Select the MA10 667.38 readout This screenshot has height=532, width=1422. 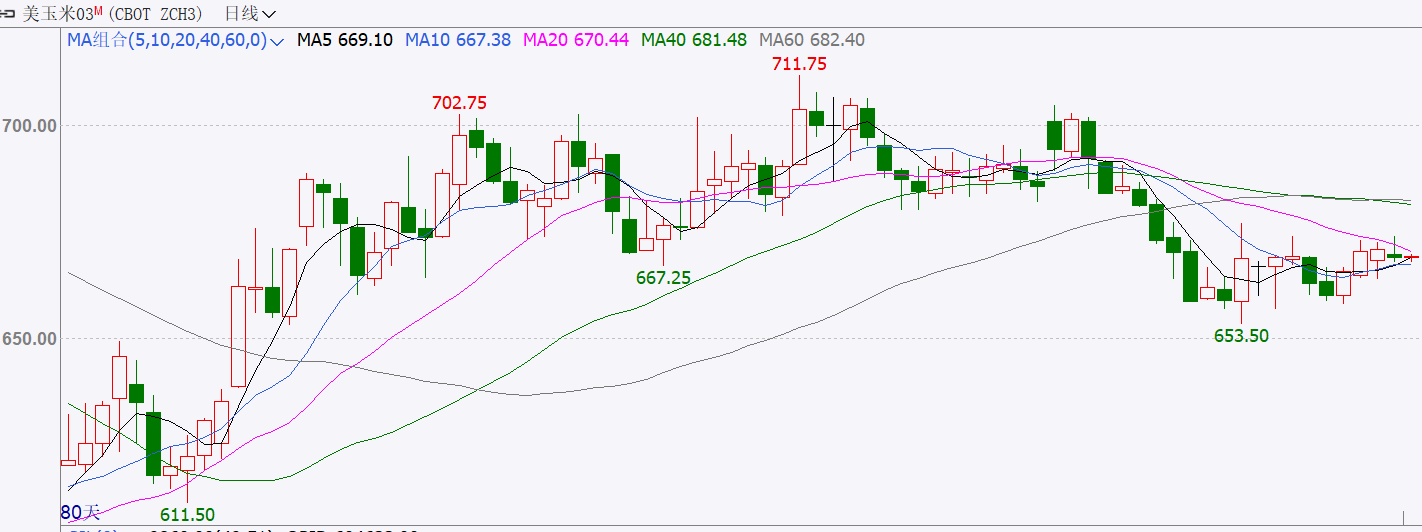tap(458, 40)
